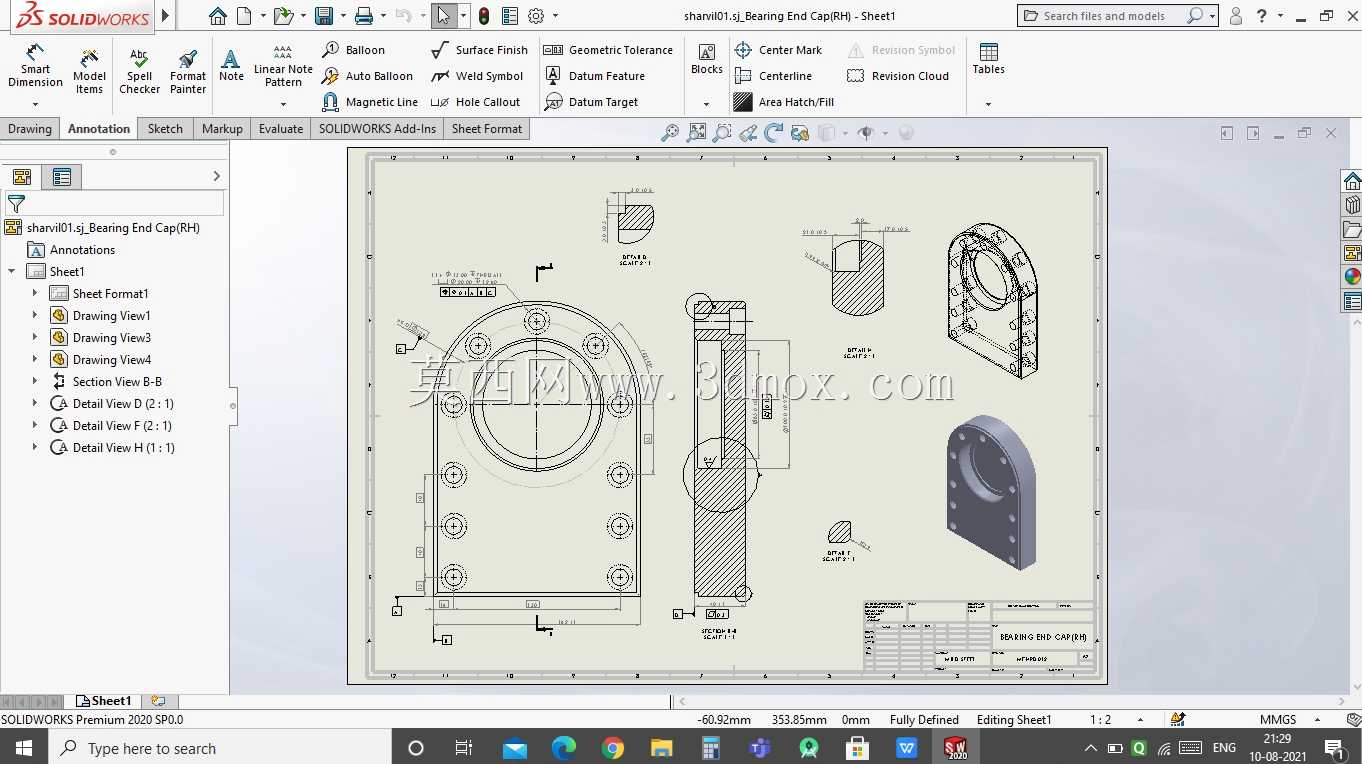Click the Save icon in the title toolbar
This screenshot has height=764, width=1362.
coord(323,16)
